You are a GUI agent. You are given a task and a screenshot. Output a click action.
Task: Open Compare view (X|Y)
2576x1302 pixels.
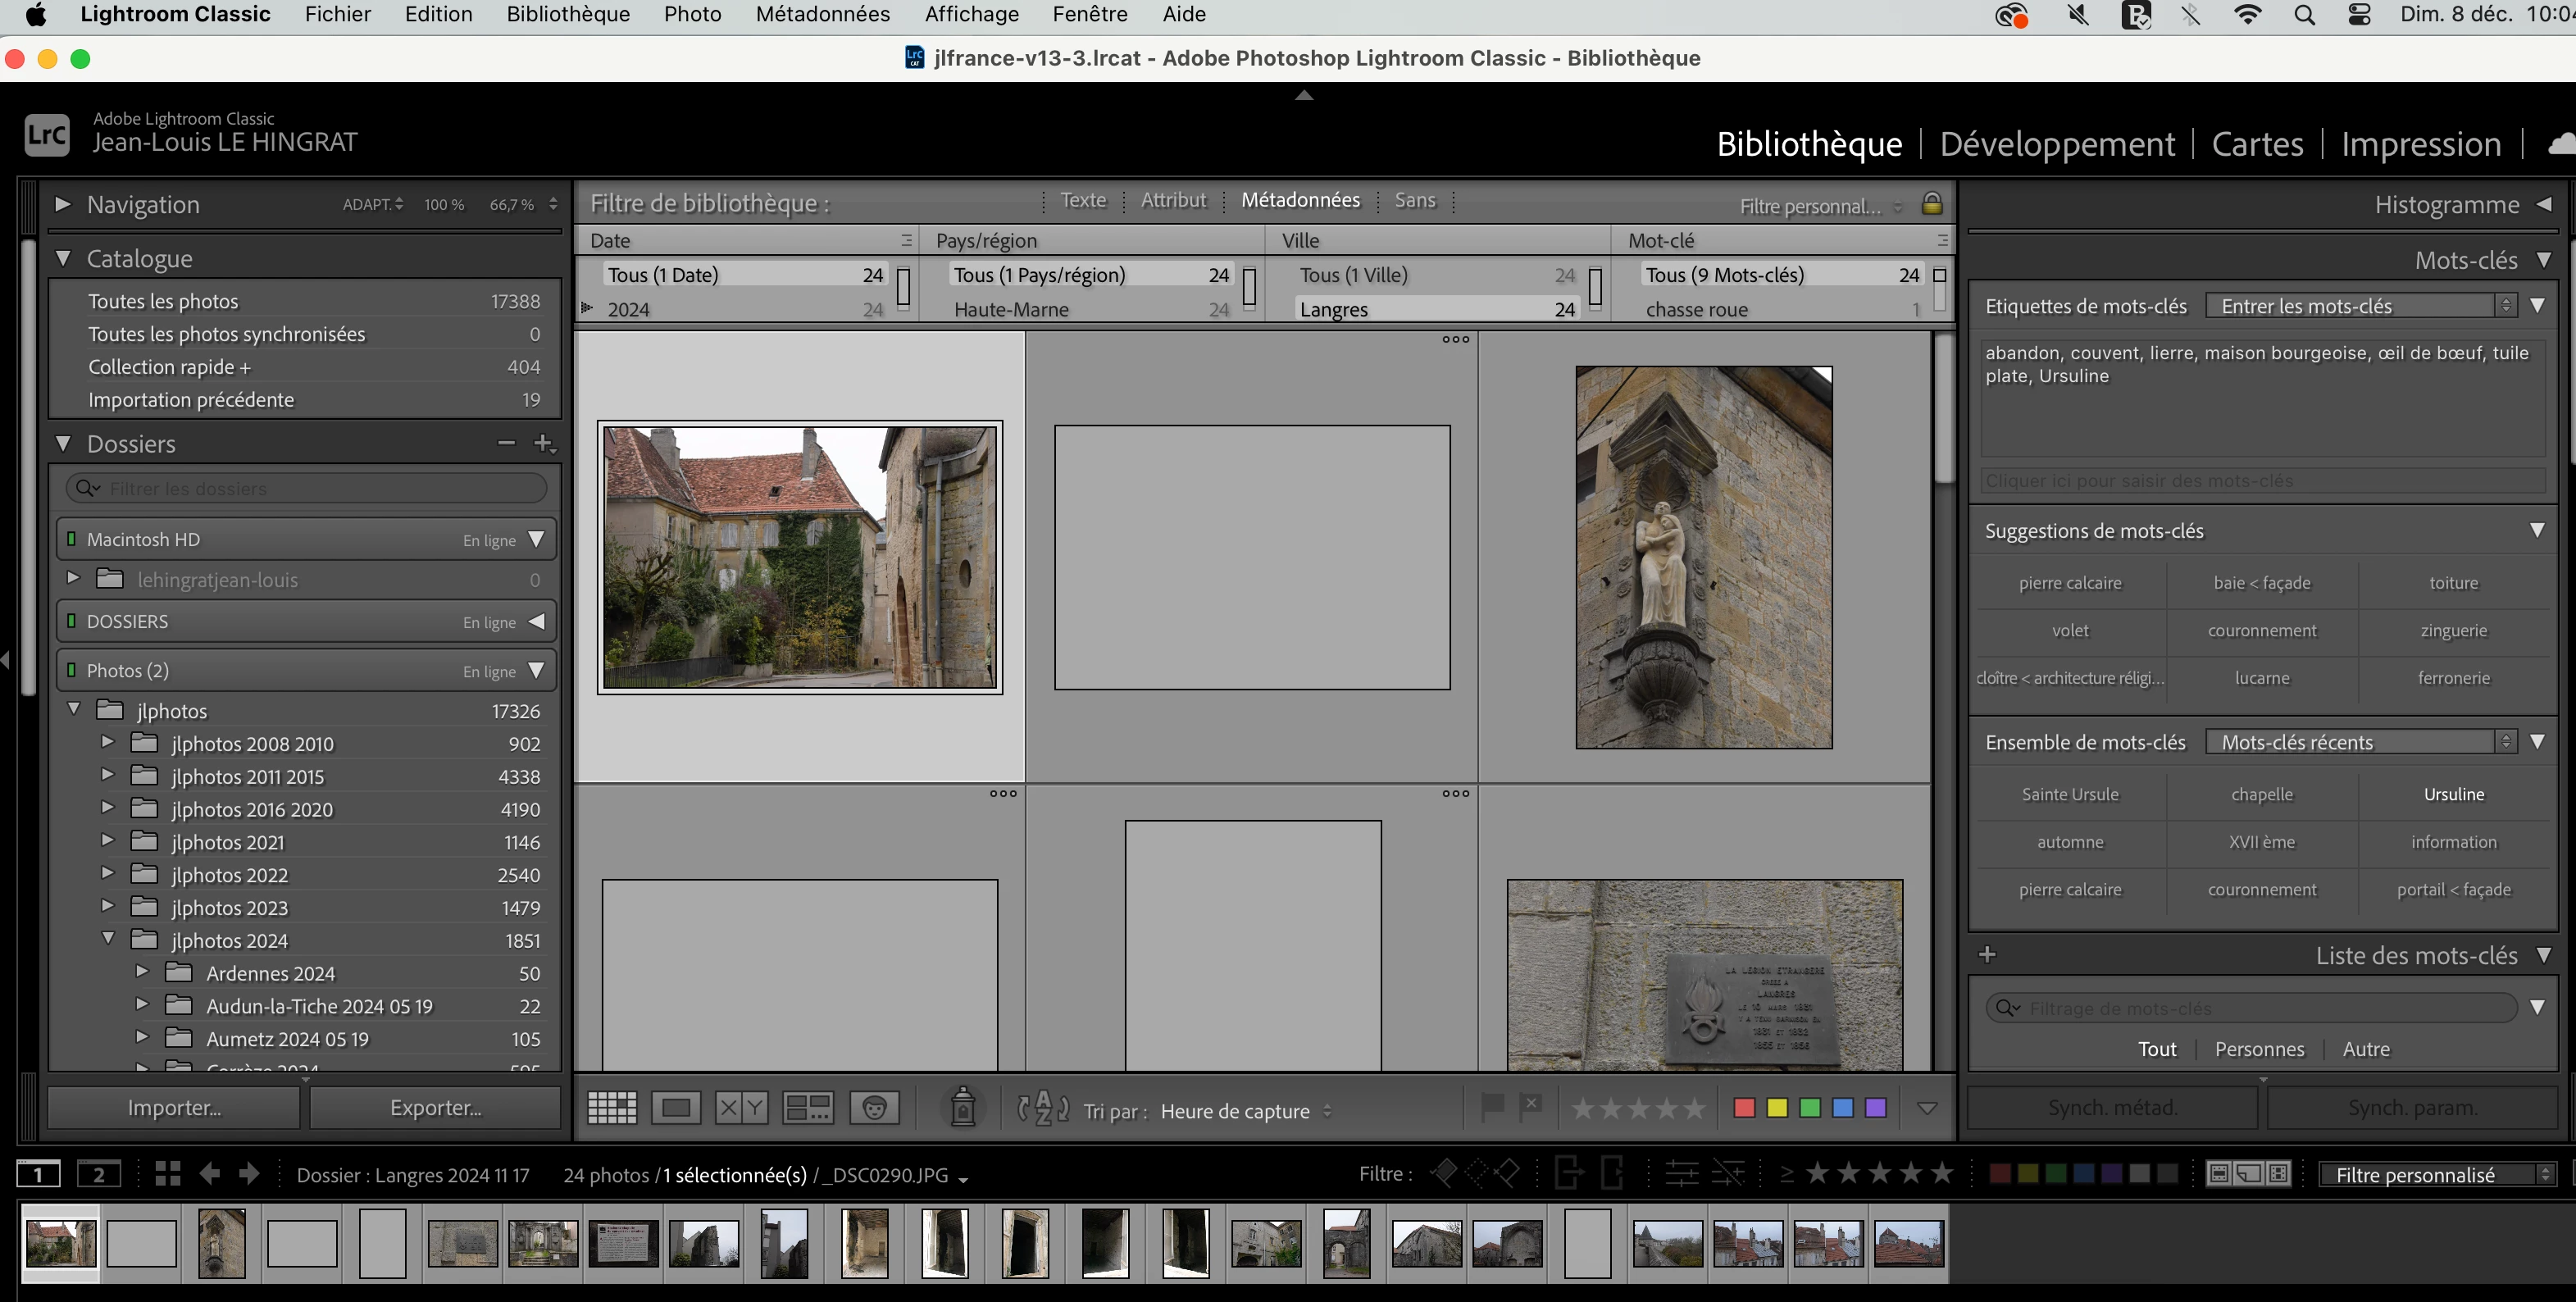tap(741, 1107)
